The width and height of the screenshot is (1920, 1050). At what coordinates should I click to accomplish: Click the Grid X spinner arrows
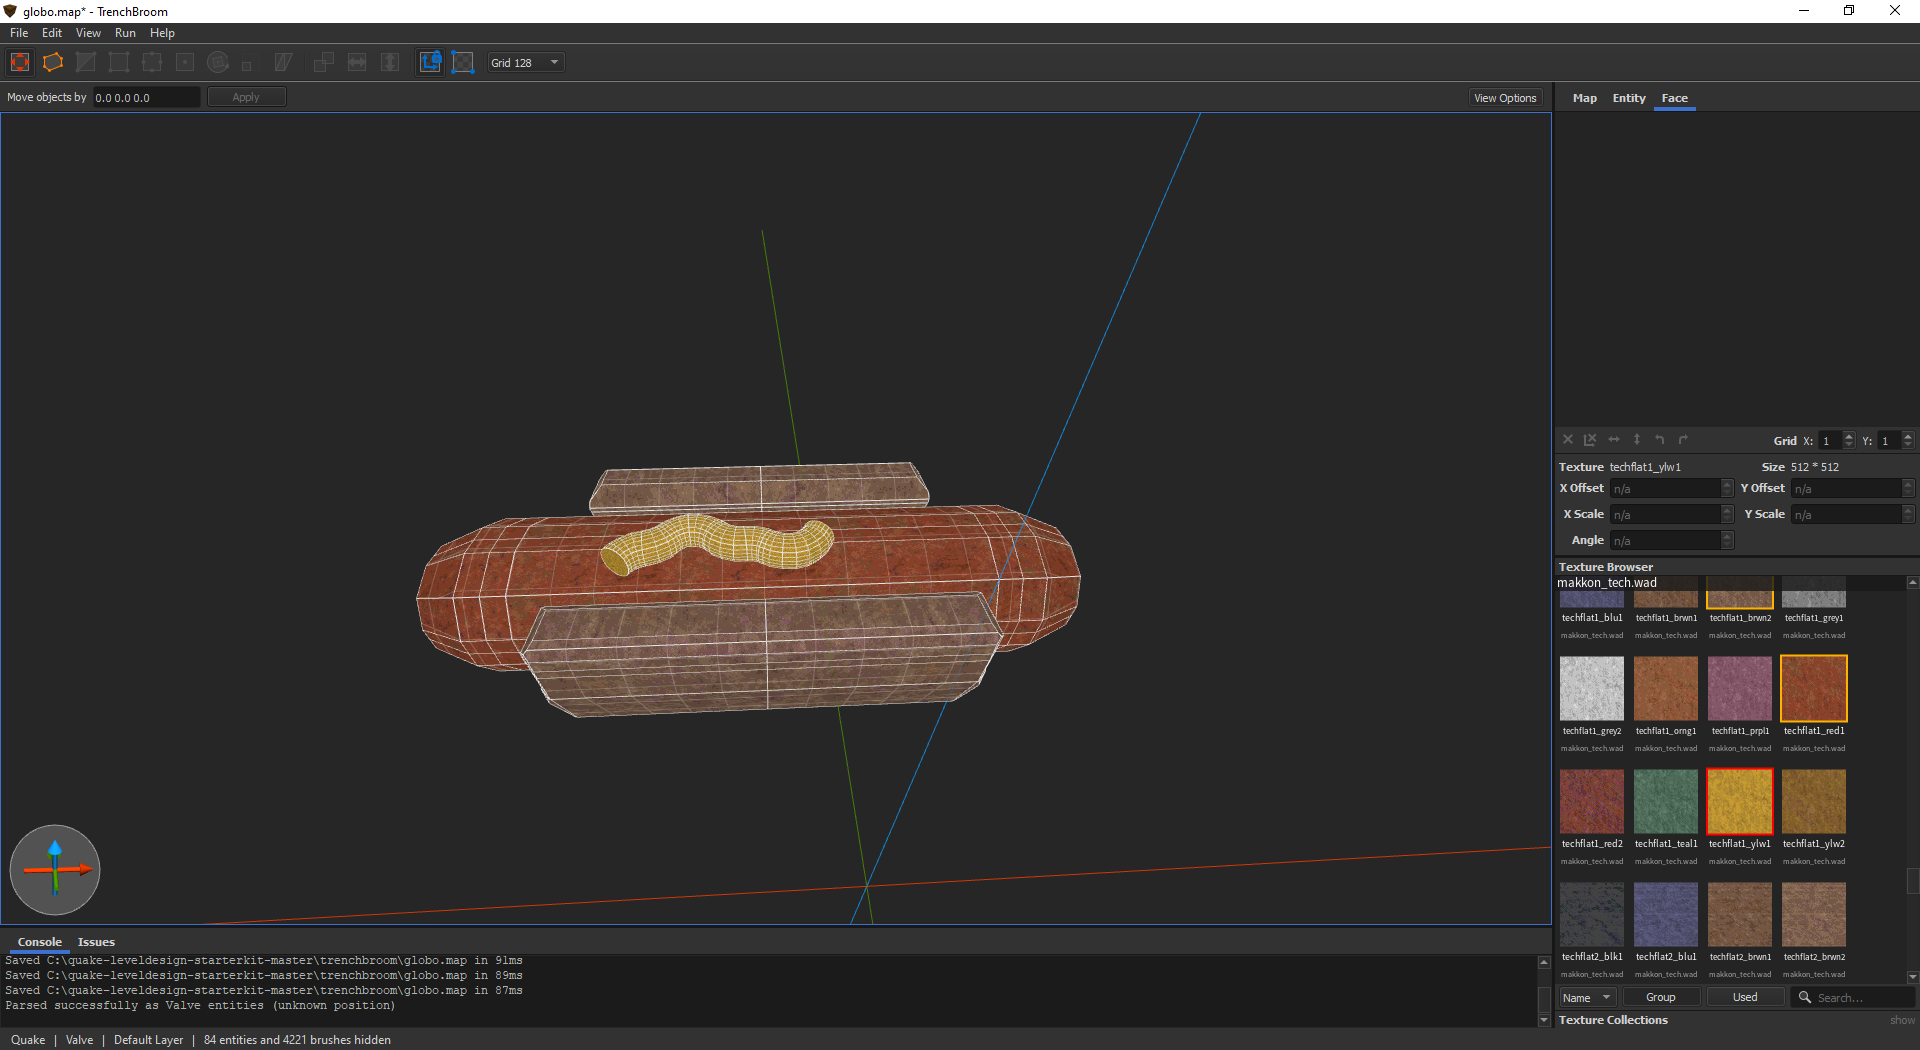pos(1849,440)
